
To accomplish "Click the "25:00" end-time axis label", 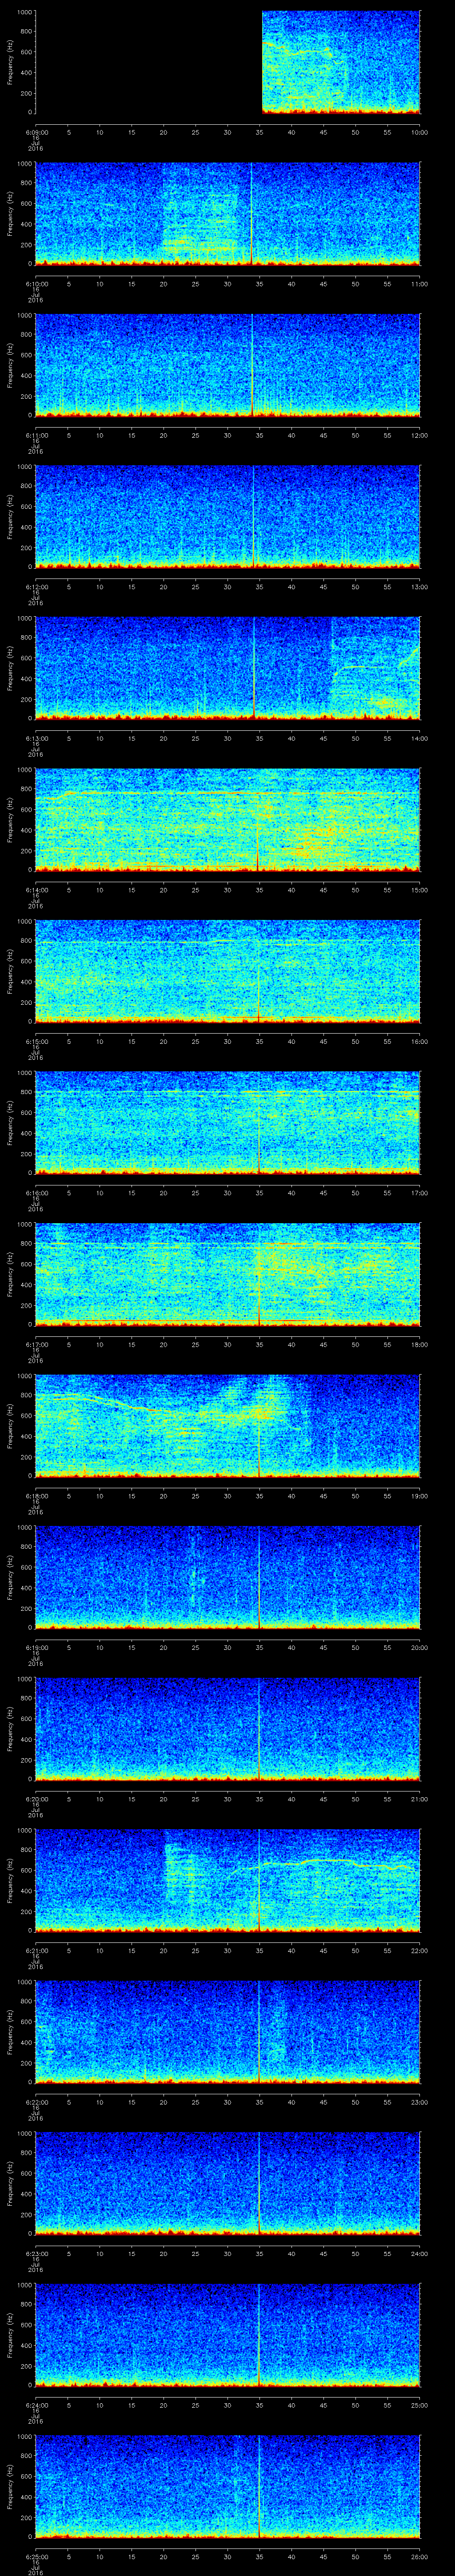I will click(x=419, y=2405).
